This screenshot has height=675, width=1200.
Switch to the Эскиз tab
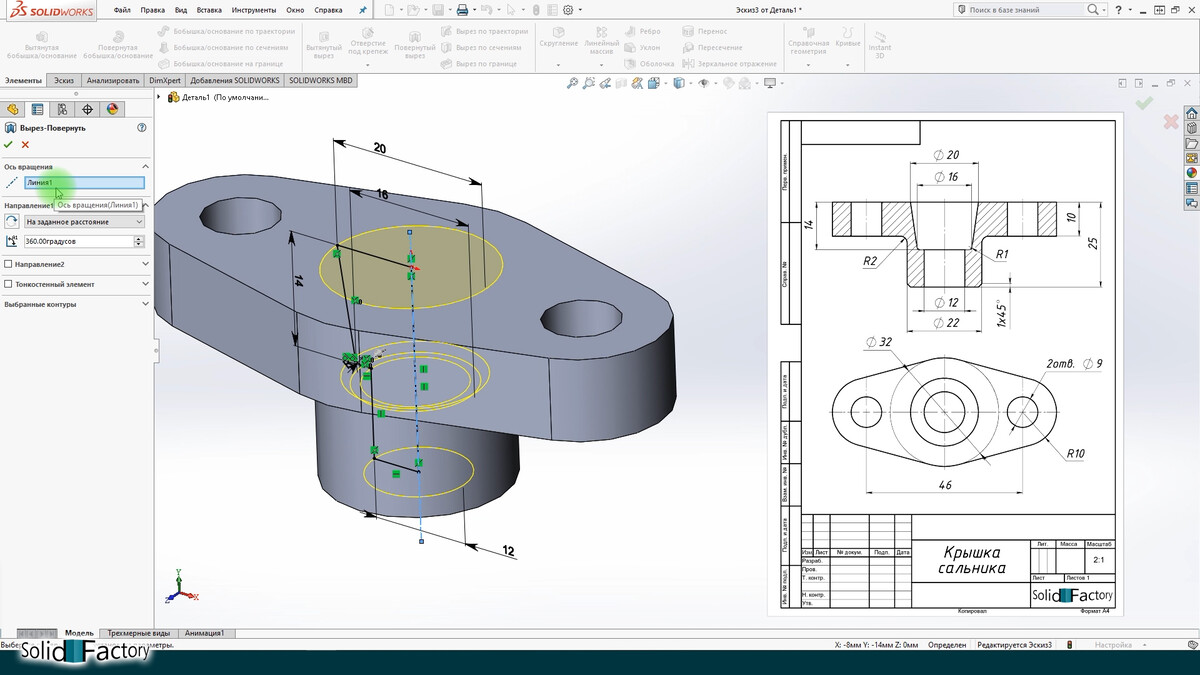coord(64,80)
